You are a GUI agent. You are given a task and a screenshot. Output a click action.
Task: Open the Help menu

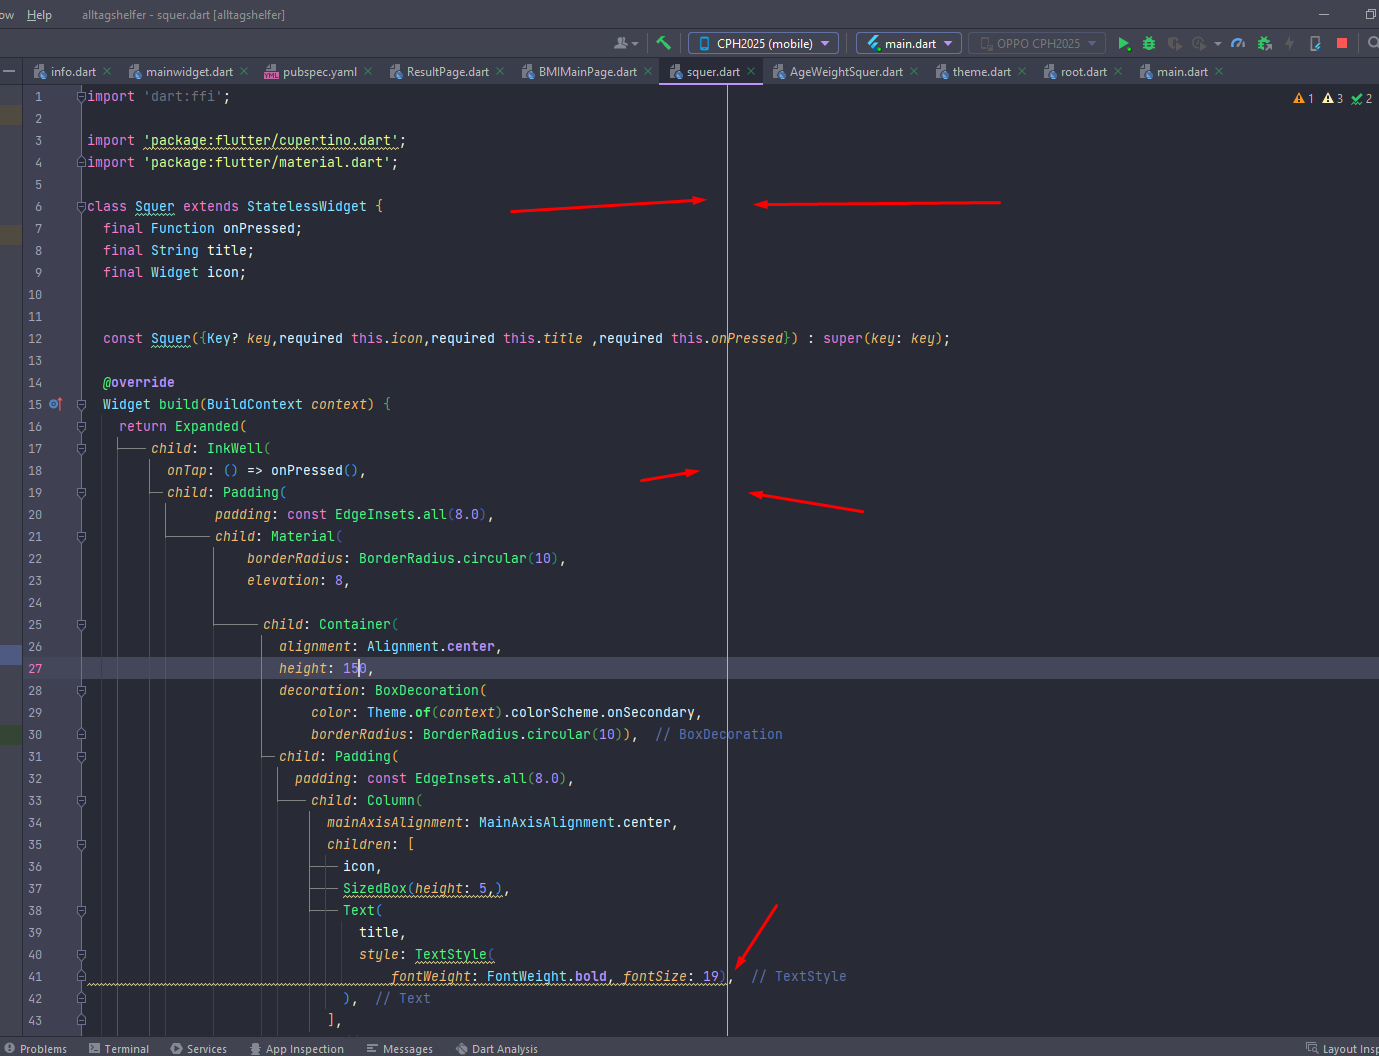(39, 15)
